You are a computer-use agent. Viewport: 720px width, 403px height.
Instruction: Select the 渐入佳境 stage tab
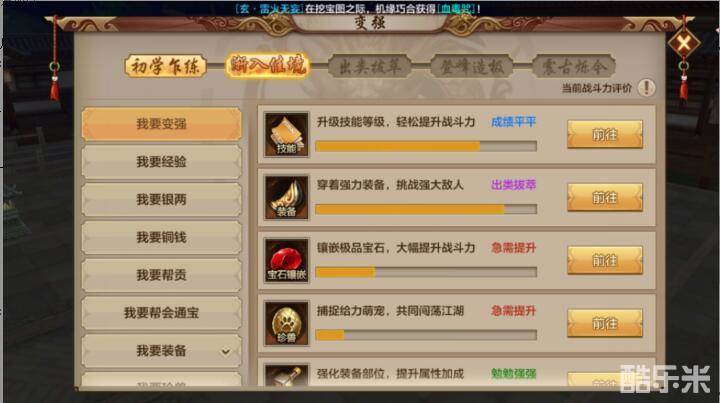coord(268,66)
